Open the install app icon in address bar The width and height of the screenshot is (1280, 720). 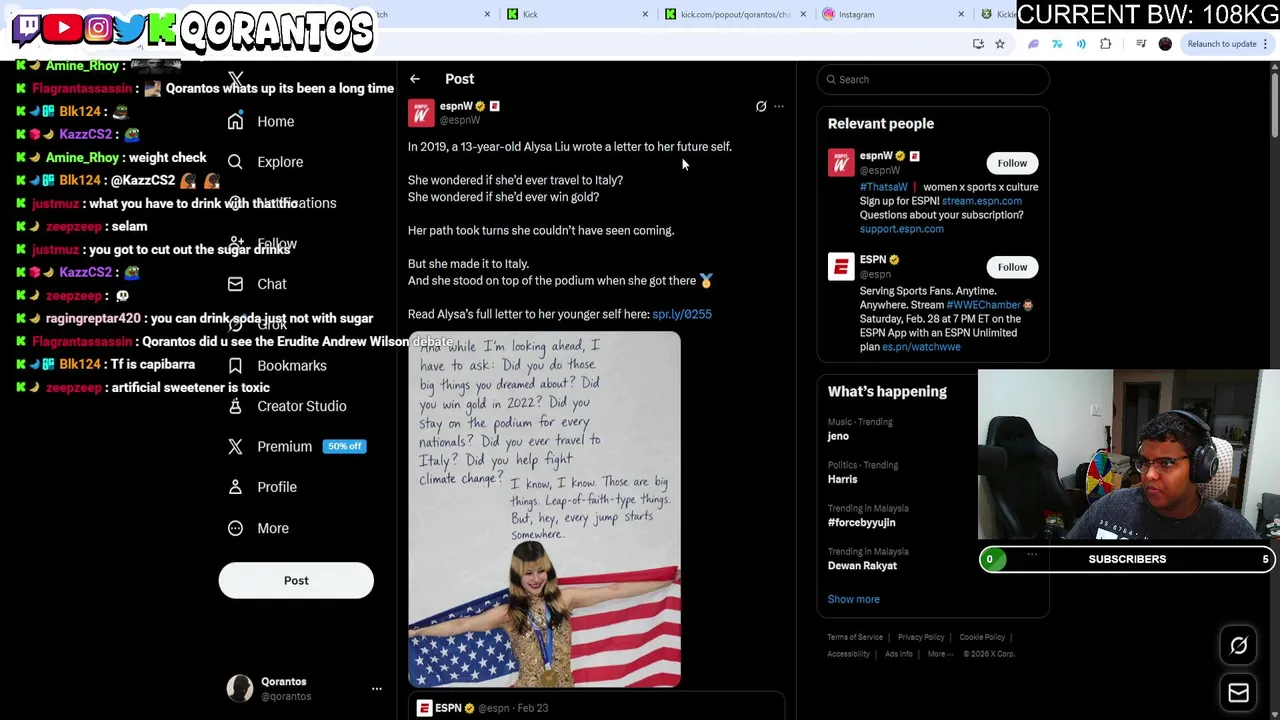click(978, 44)
